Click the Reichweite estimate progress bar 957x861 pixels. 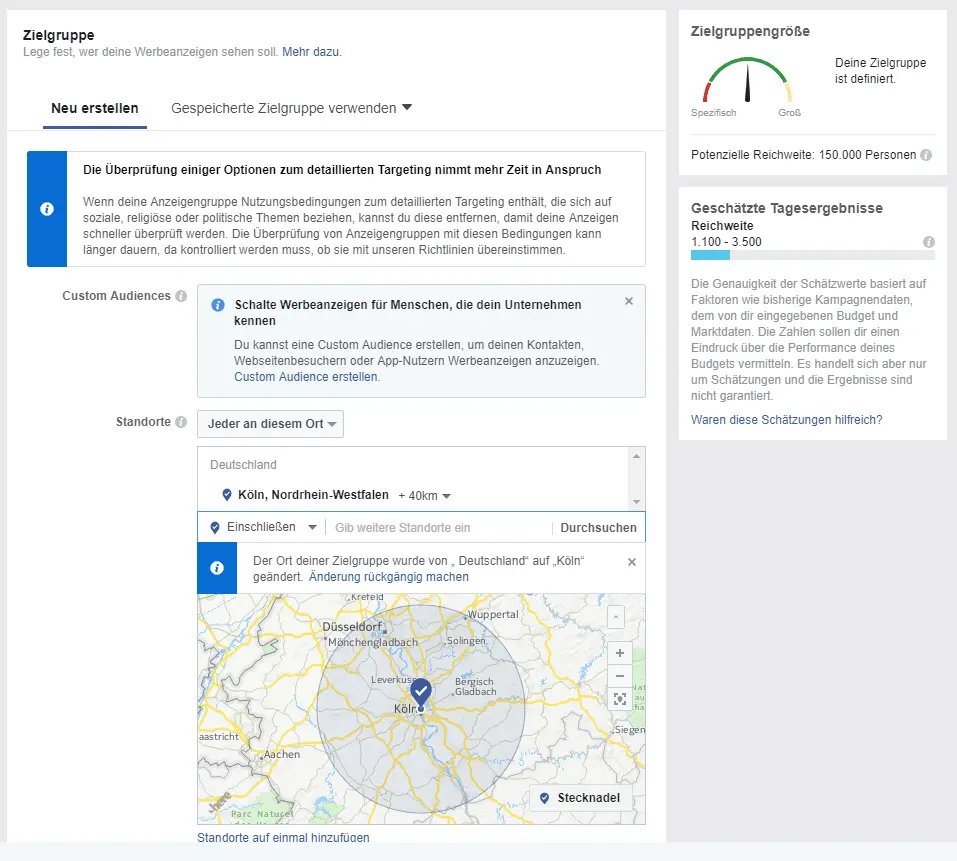pos(812,255)
